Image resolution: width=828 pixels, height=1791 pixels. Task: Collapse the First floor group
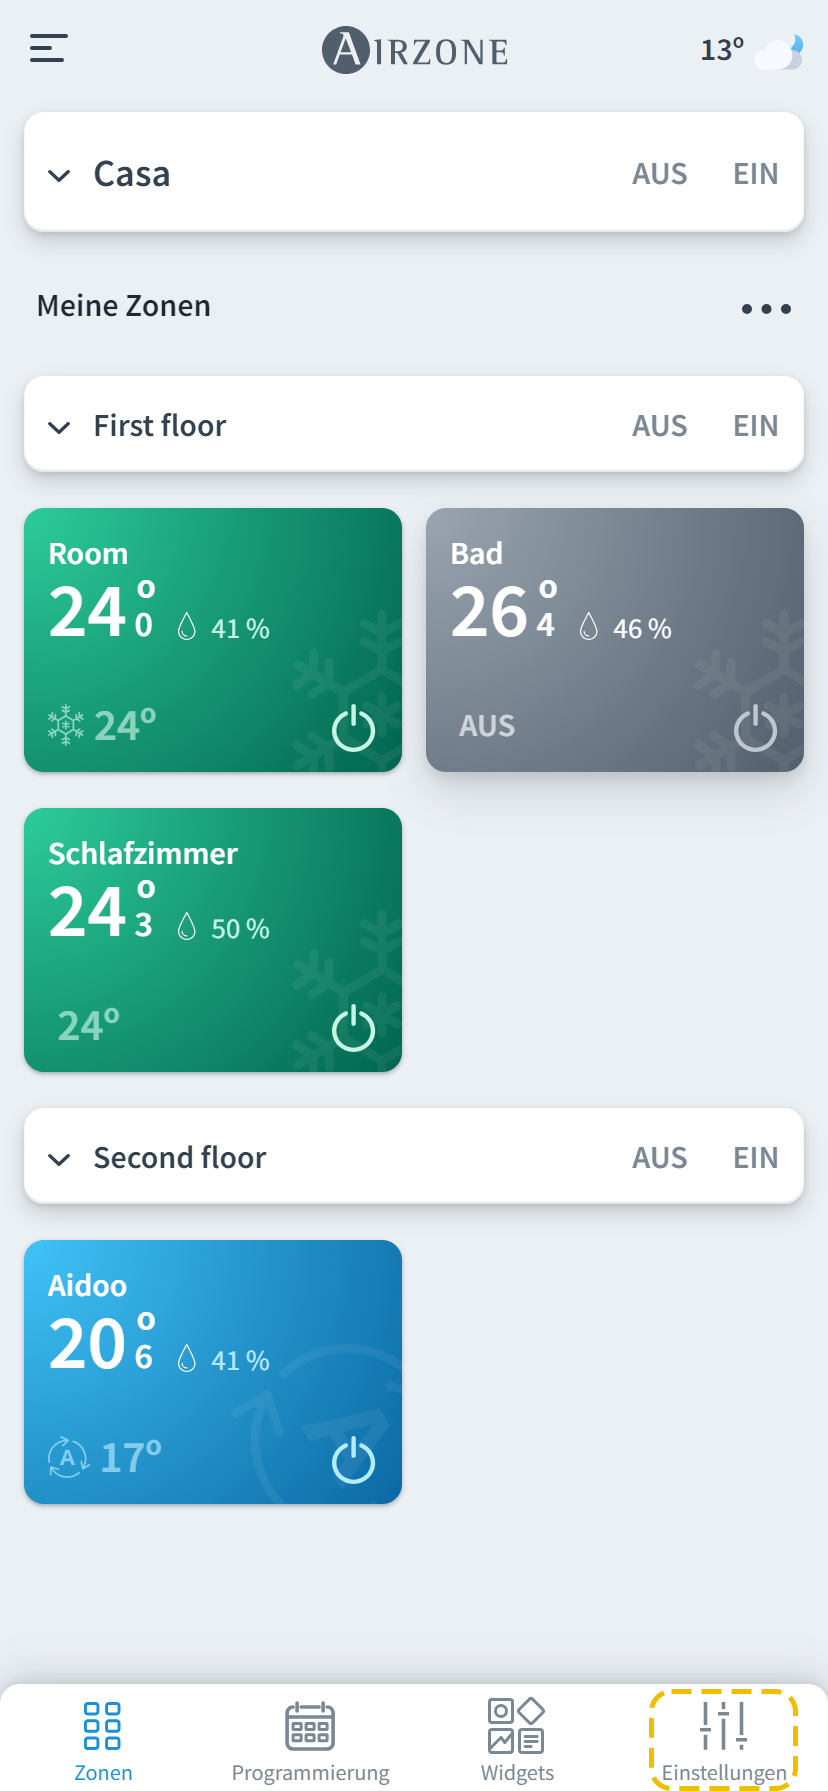pos(60,427)
